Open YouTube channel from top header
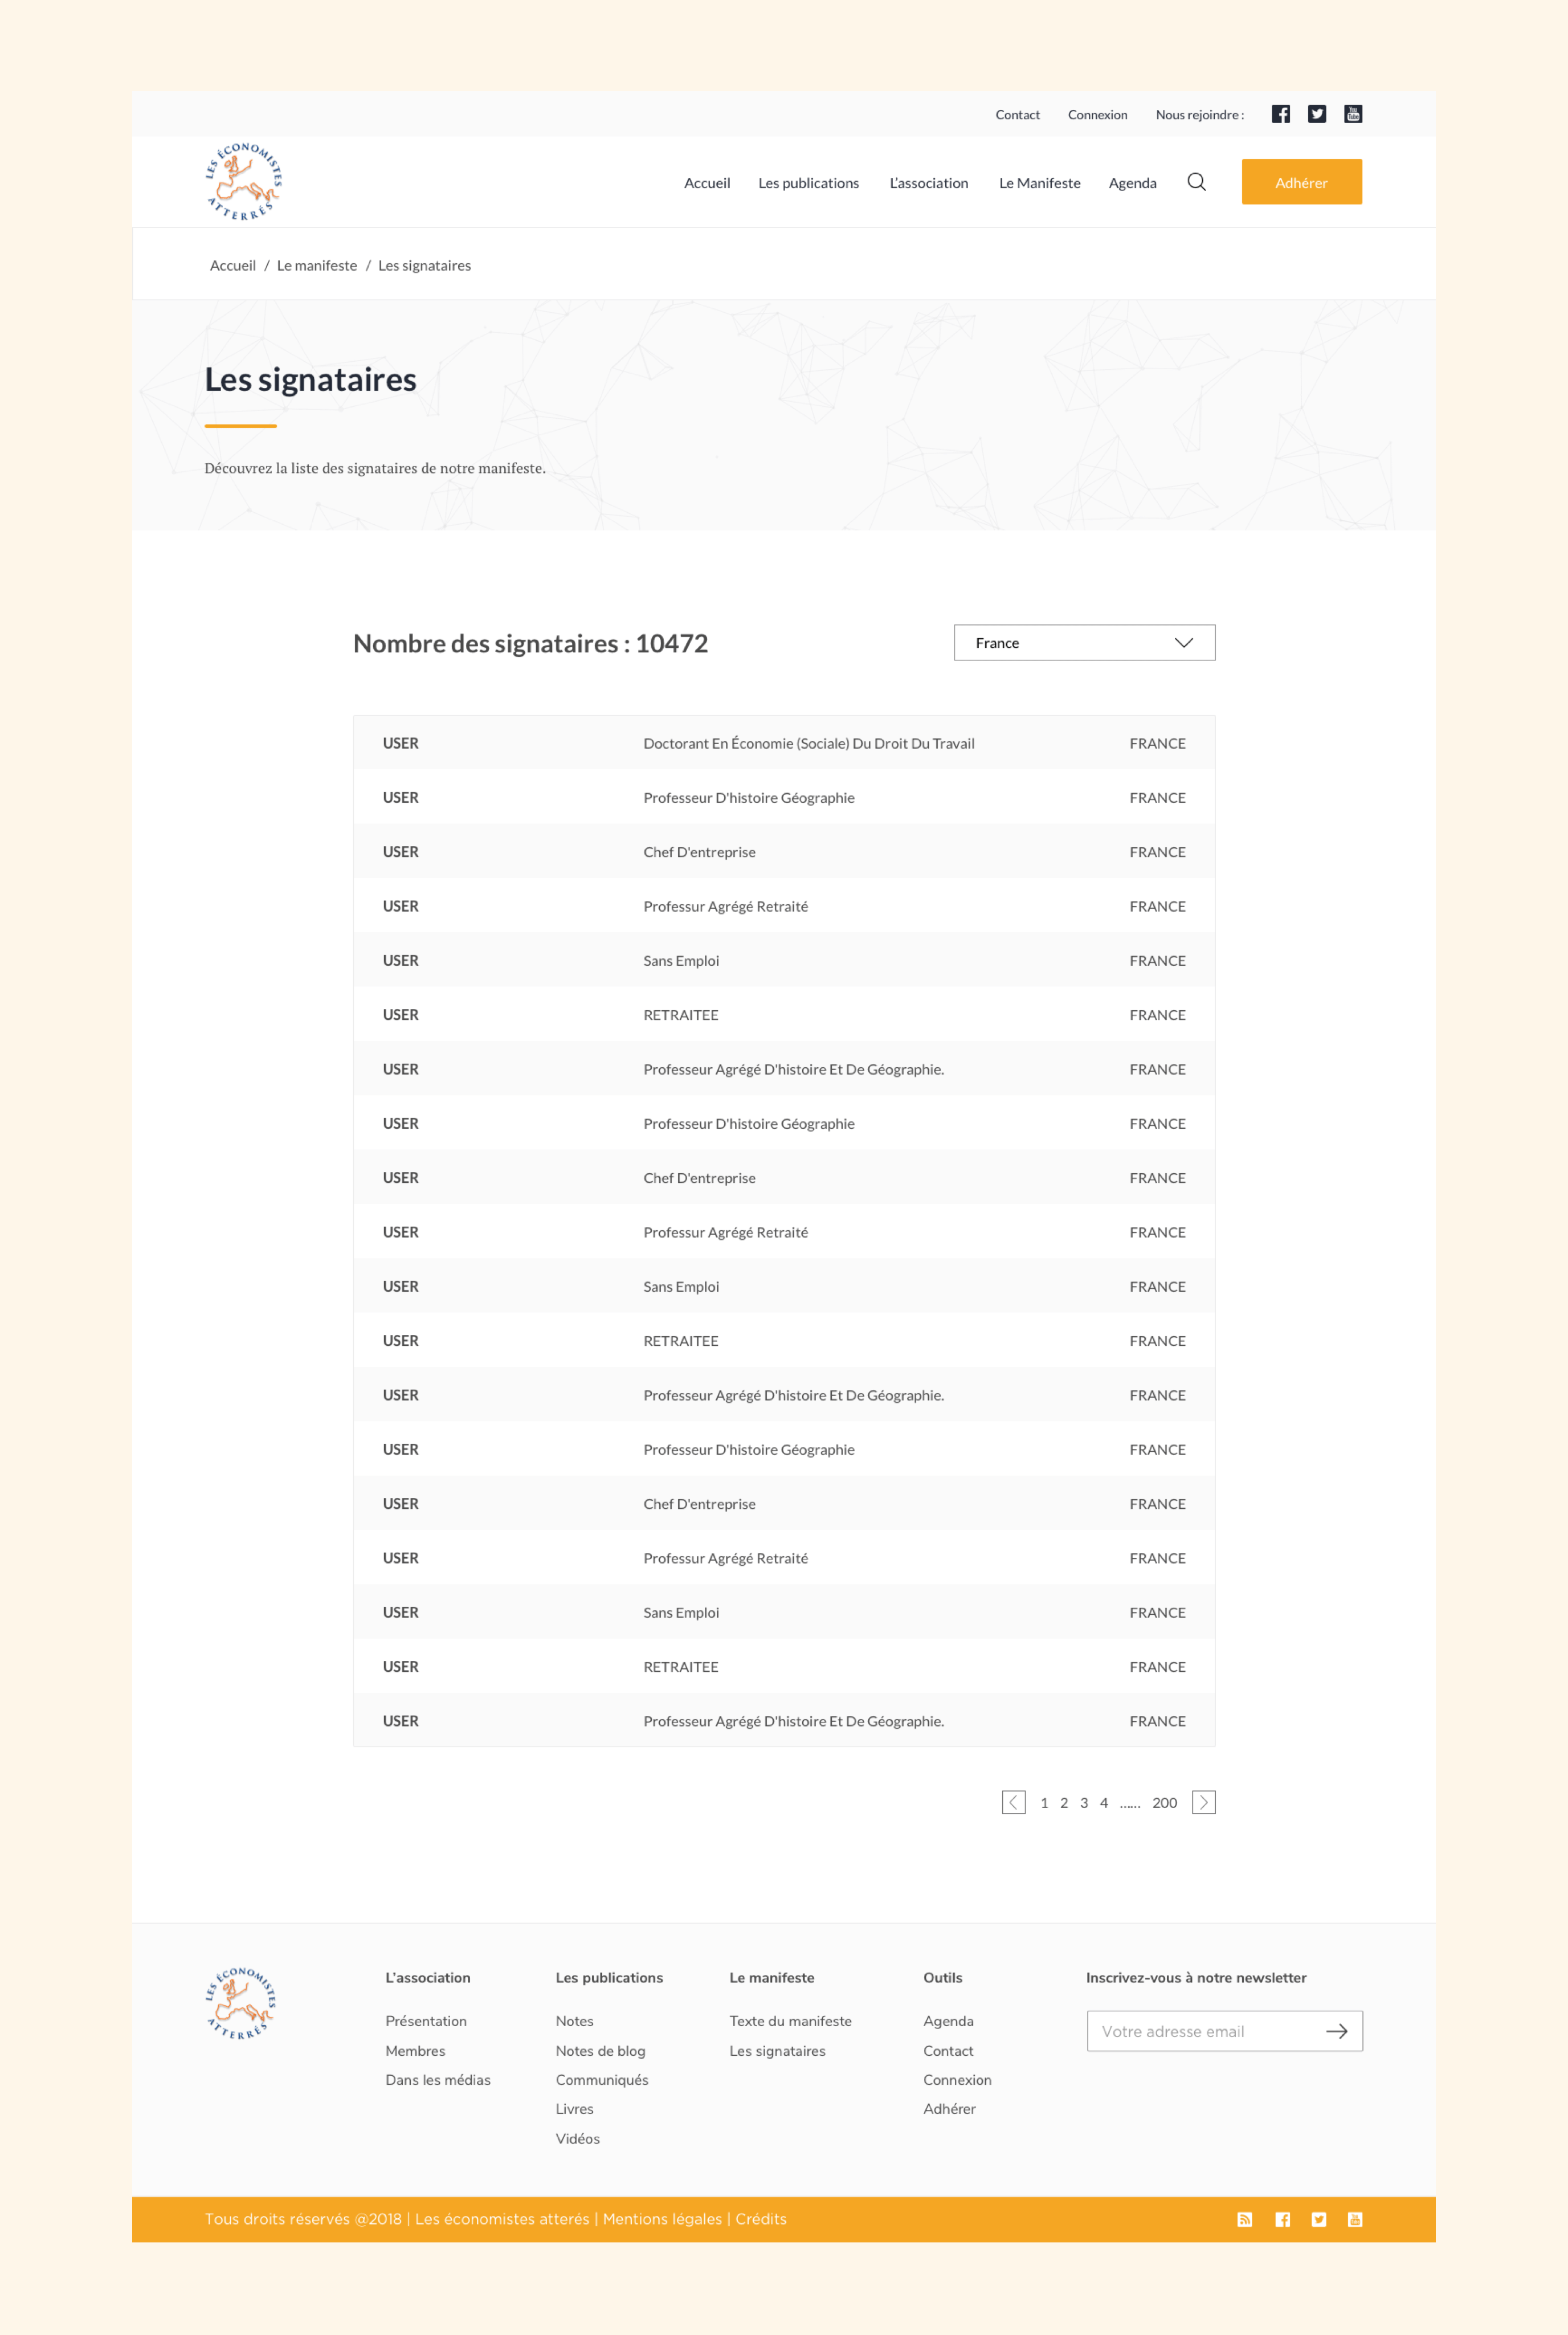 coord(1353,114)
